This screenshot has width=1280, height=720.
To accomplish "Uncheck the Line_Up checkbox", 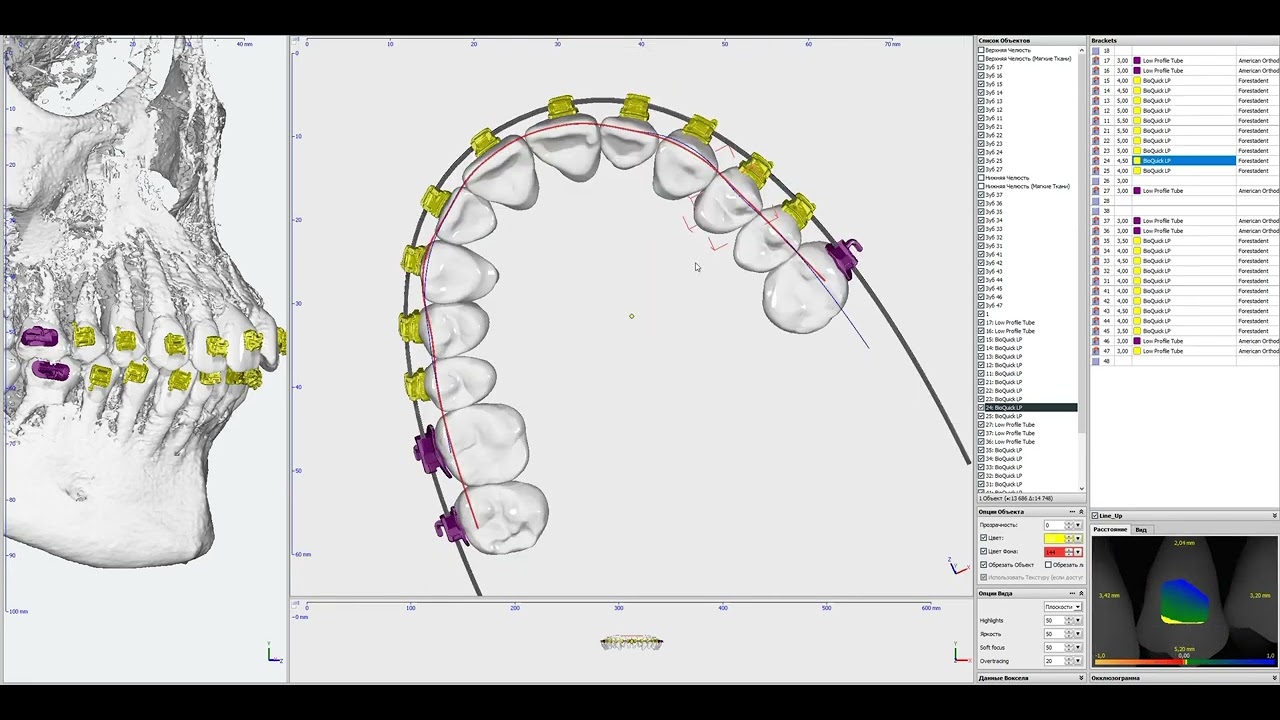I will click(x=1095, y=516).
